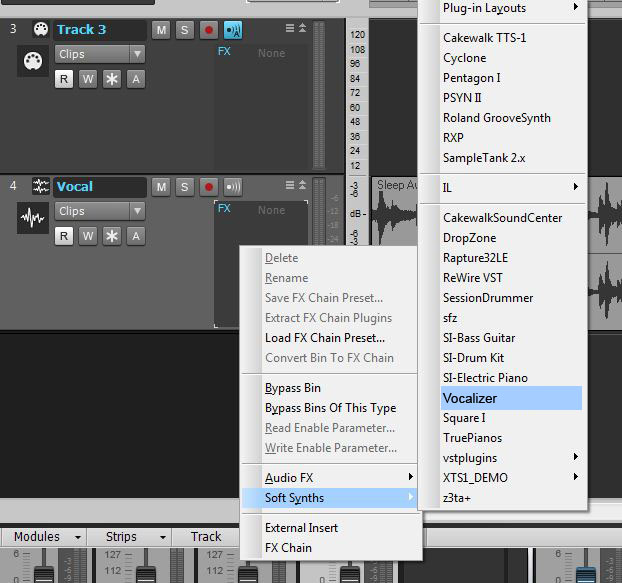Click the Track button in console toolbar
Viewport: 622px width, 583px height.
206,537
